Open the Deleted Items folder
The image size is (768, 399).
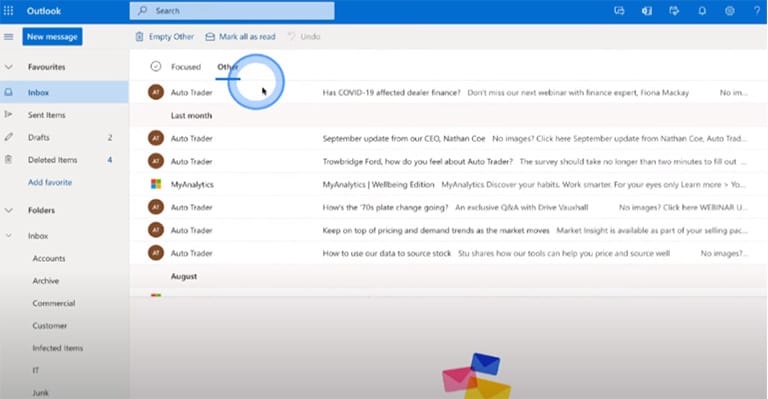pos(64,160)
